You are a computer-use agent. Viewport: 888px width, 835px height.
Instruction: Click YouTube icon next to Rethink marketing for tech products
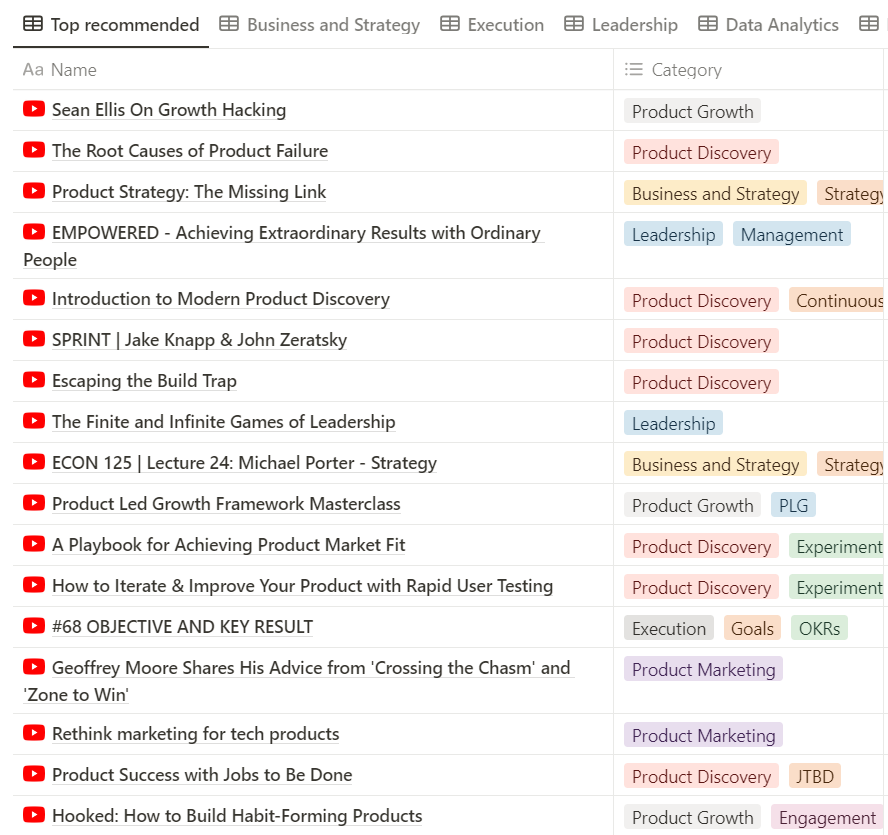34,732
